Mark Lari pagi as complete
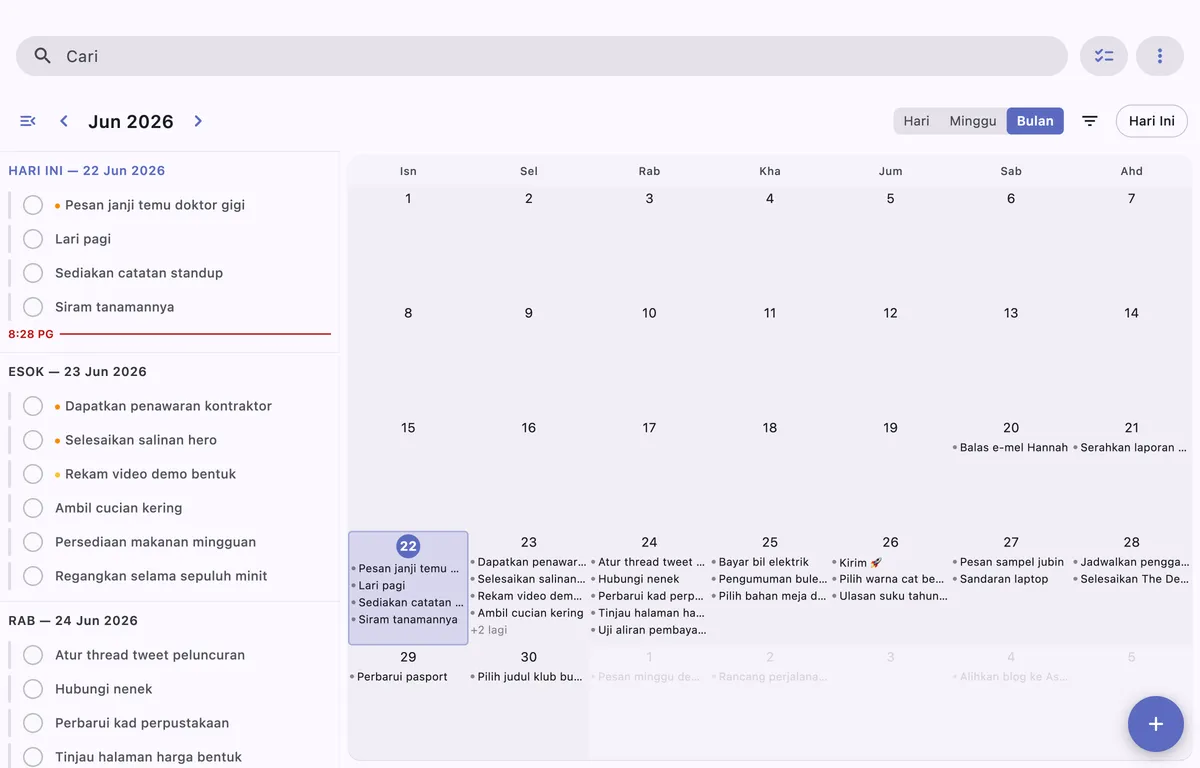Viewport: 1200px width, 768px height. pyautogui.click(x=33, y=239)
